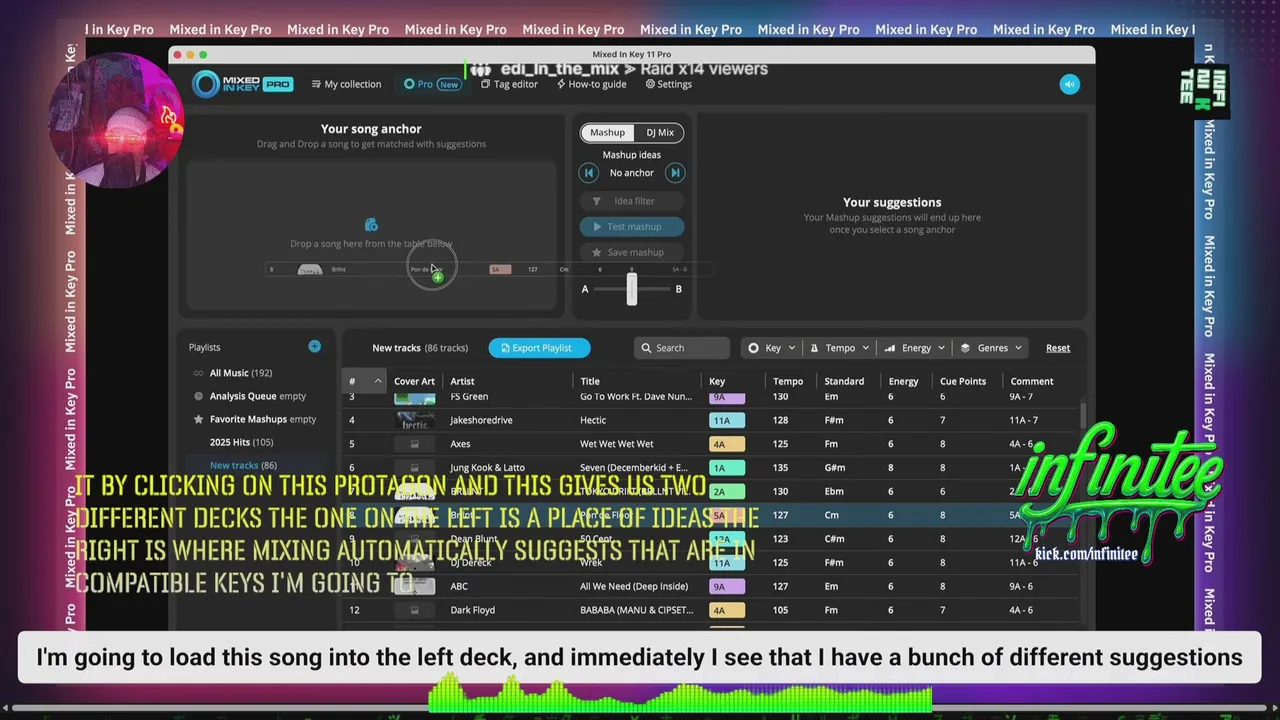Go to next mashup idea
Image resolution: width=1280 pixels, height=720 pixels.
[675, 173]
